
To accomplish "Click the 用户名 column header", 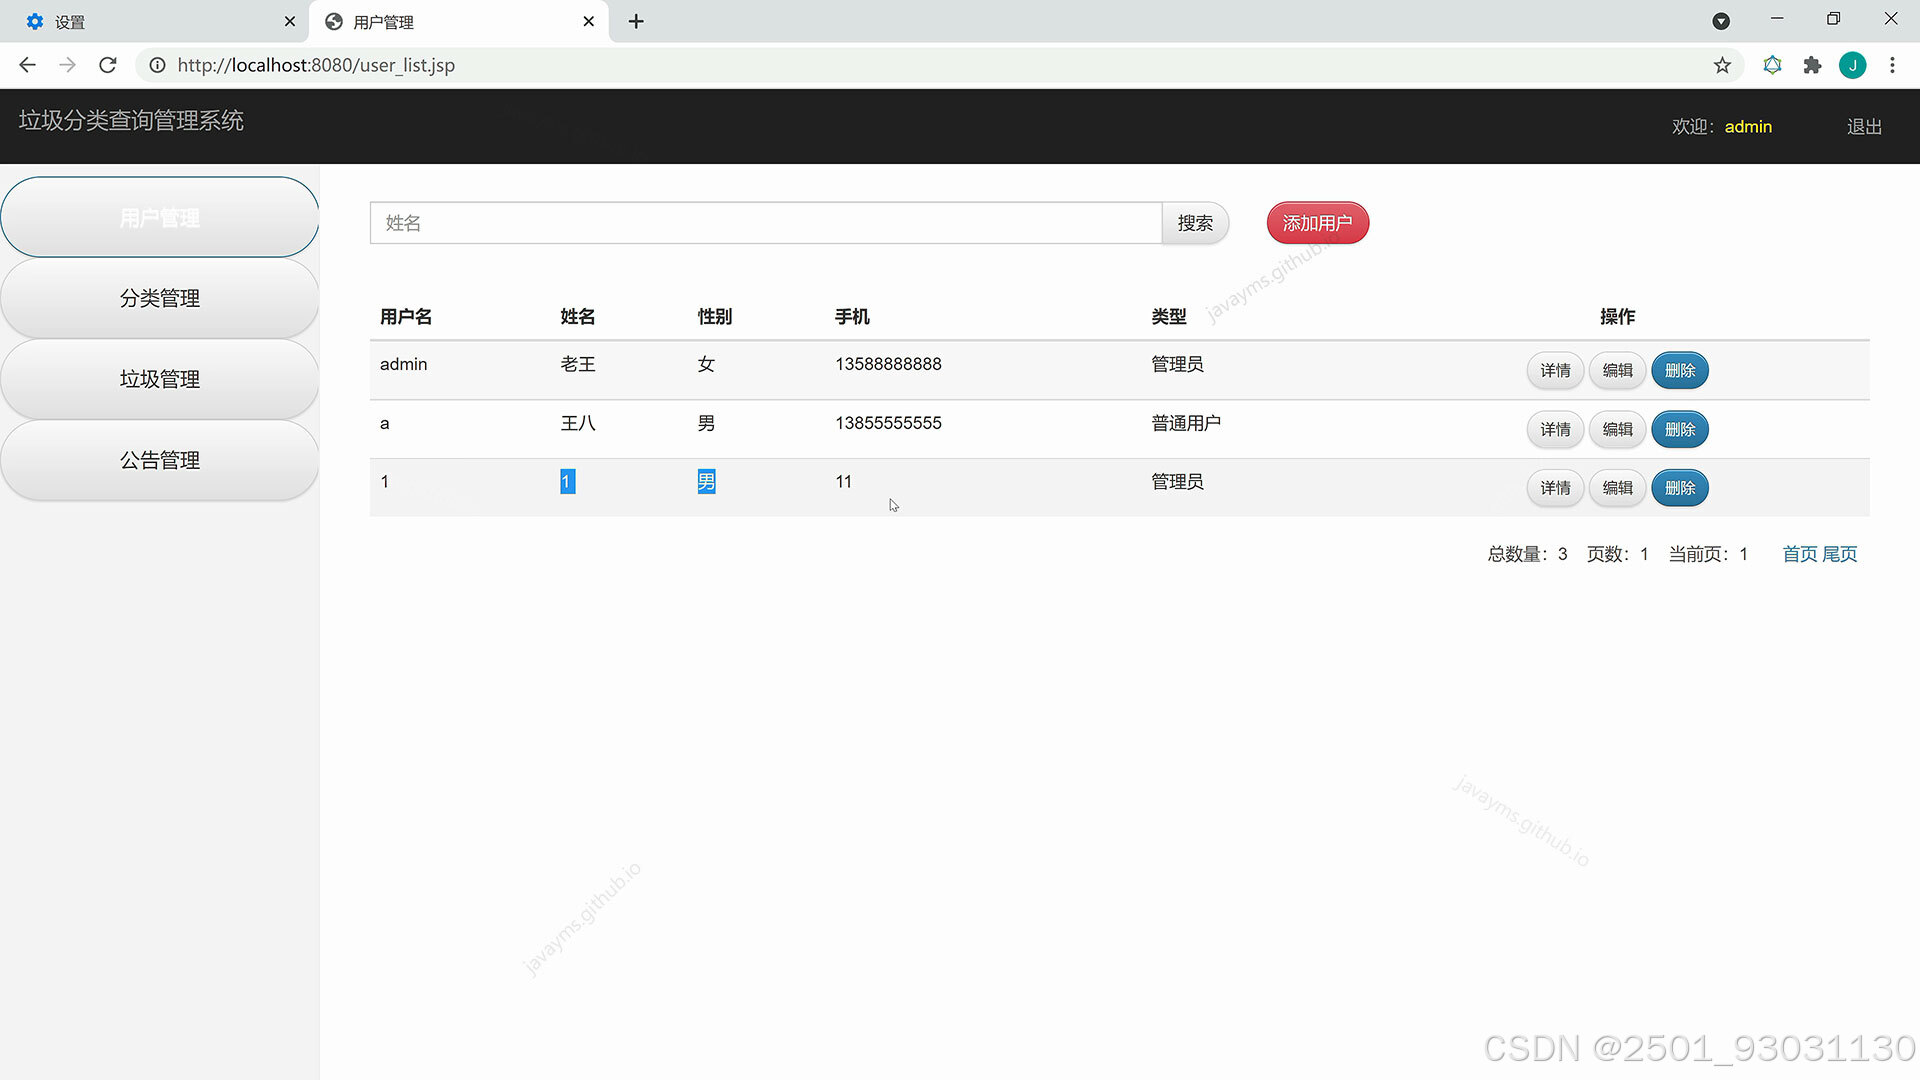I will (x=406, y=317).
